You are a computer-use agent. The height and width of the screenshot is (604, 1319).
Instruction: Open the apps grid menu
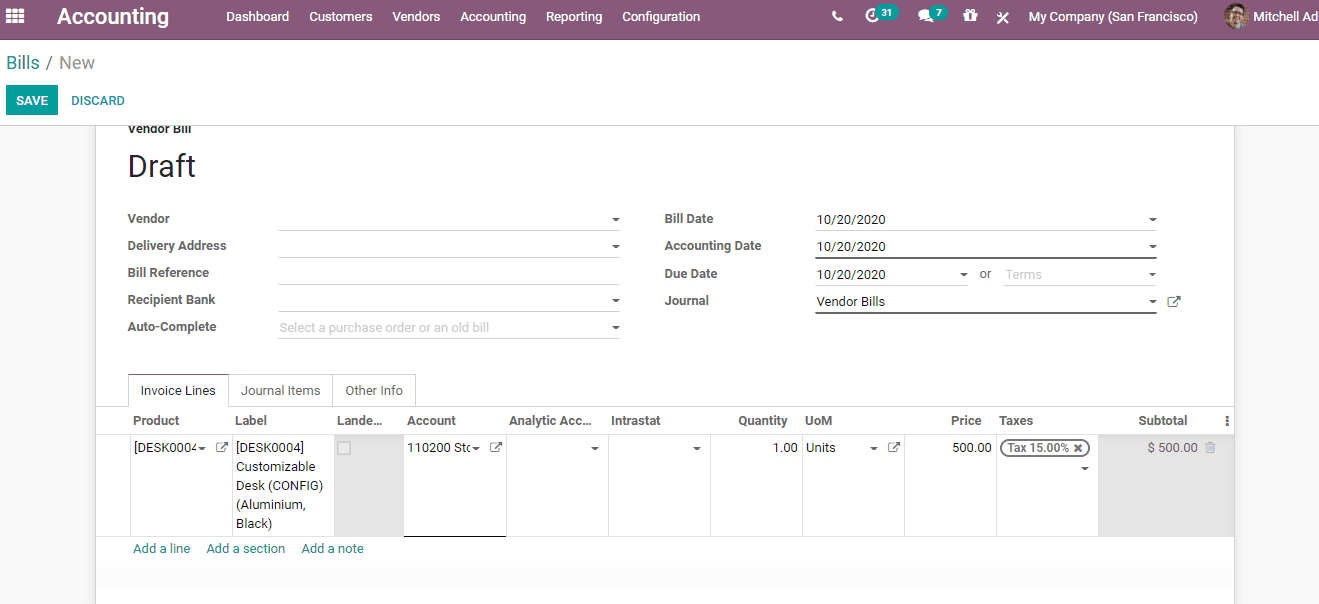click(14, 16)
